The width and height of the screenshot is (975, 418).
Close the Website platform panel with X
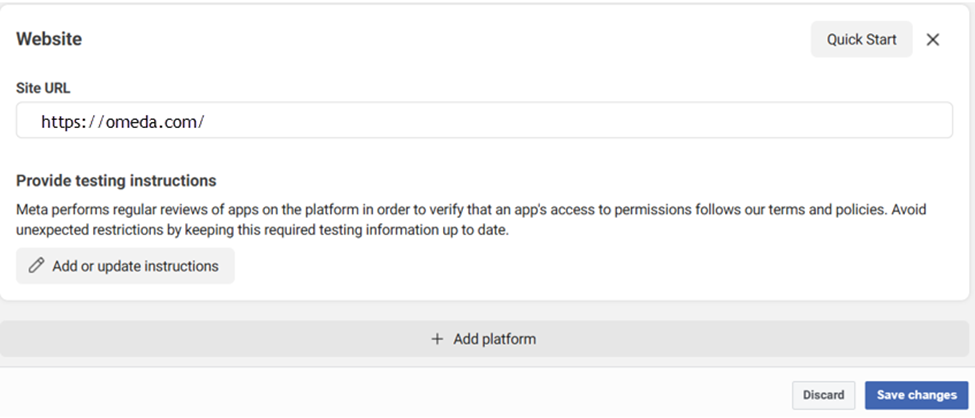coord(933,40)
